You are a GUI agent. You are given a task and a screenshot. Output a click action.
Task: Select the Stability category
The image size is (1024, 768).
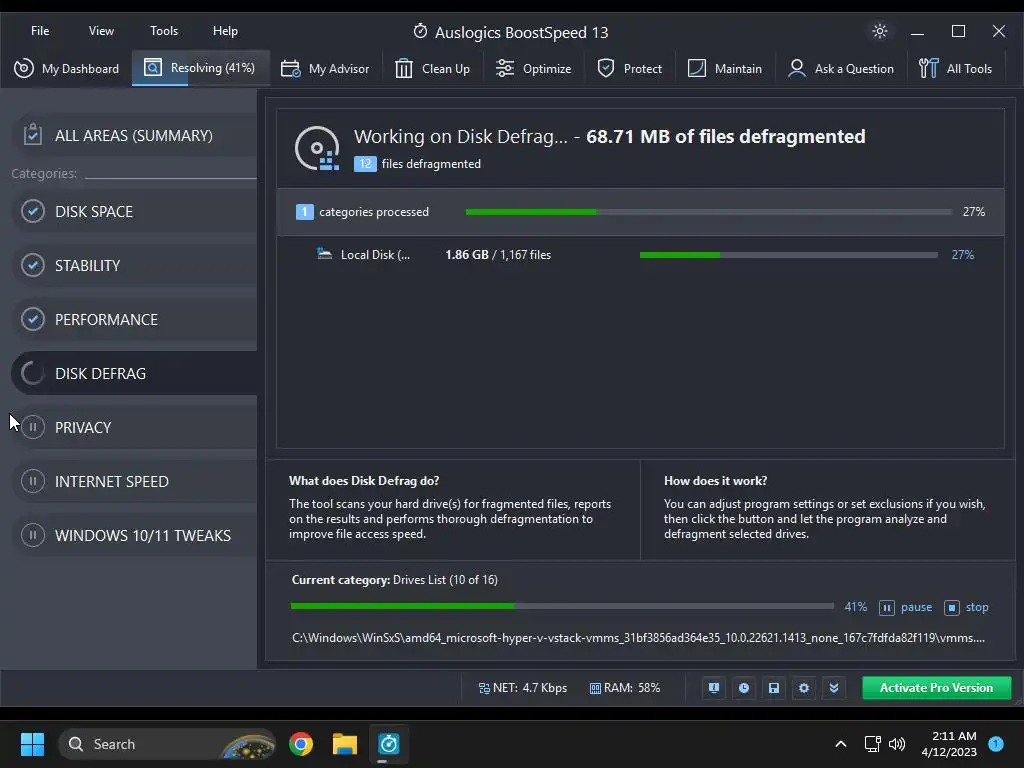[x=134, y=265]
